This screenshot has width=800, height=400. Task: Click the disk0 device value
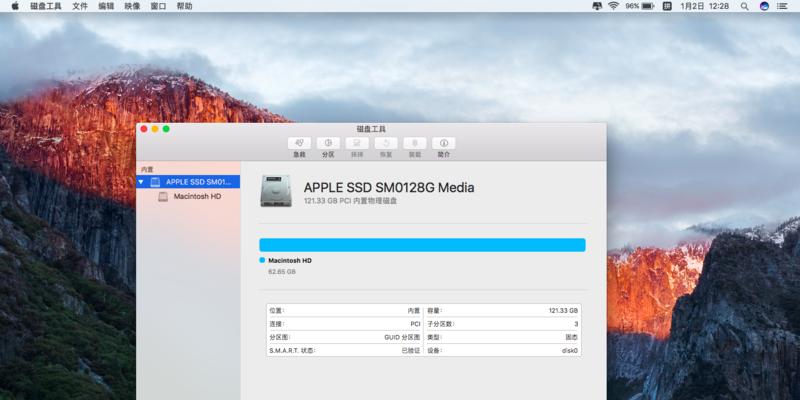coord(570,351)
